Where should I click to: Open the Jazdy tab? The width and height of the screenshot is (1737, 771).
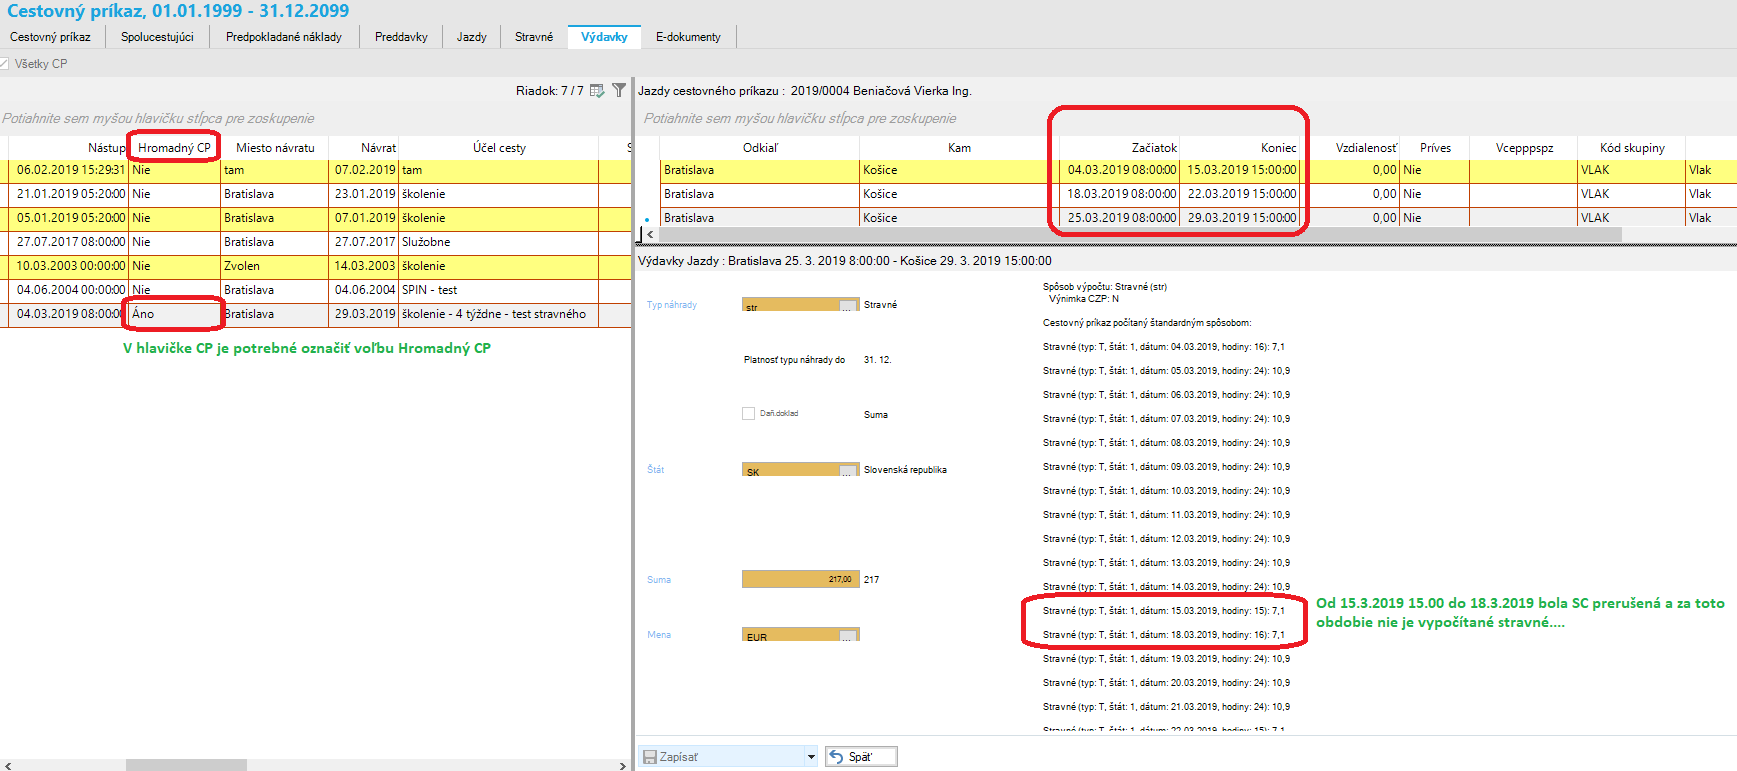pyautogui.click(x=472, y=37)
